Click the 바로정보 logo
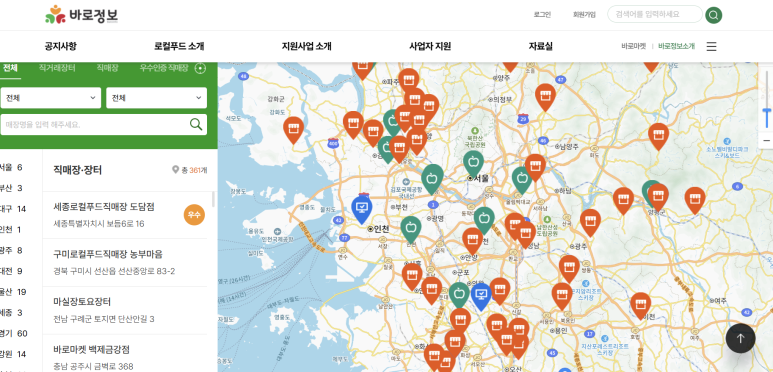The width and height of the screenshot is (773, 372). (x=81, y=15)
